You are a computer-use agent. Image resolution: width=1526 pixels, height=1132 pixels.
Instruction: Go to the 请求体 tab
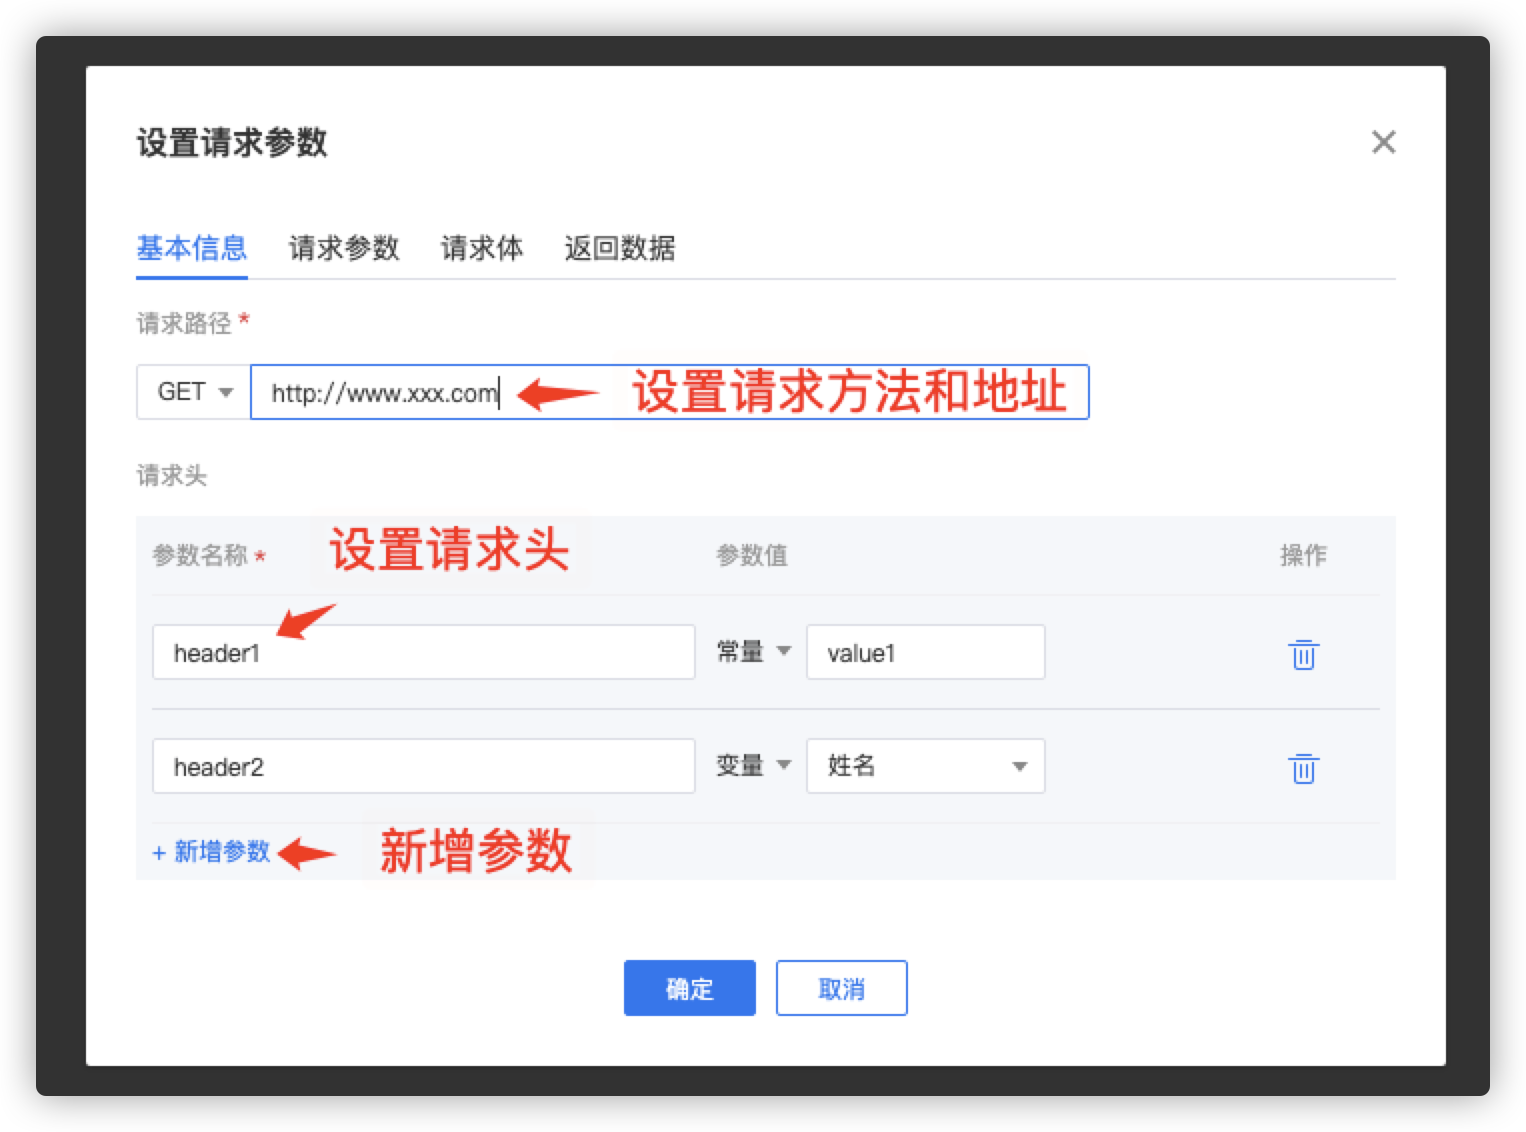tap(481, 248)
